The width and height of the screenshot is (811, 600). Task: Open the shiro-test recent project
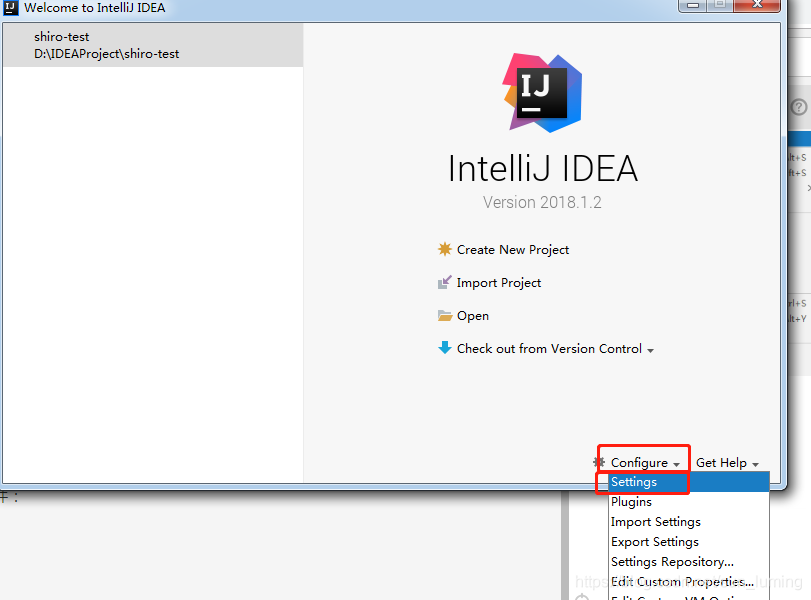153,45
